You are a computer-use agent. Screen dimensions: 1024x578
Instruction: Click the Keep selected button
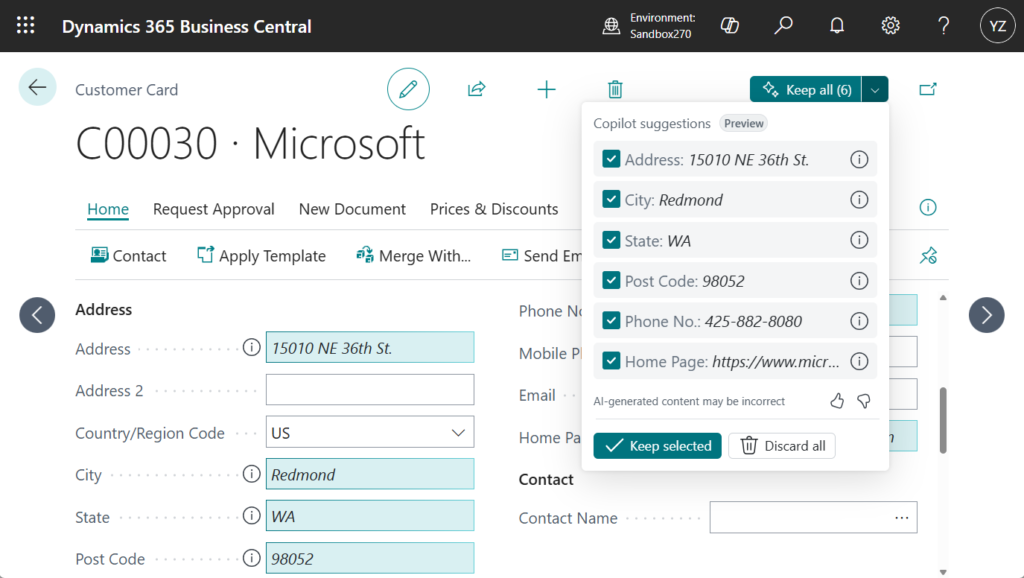659,446
